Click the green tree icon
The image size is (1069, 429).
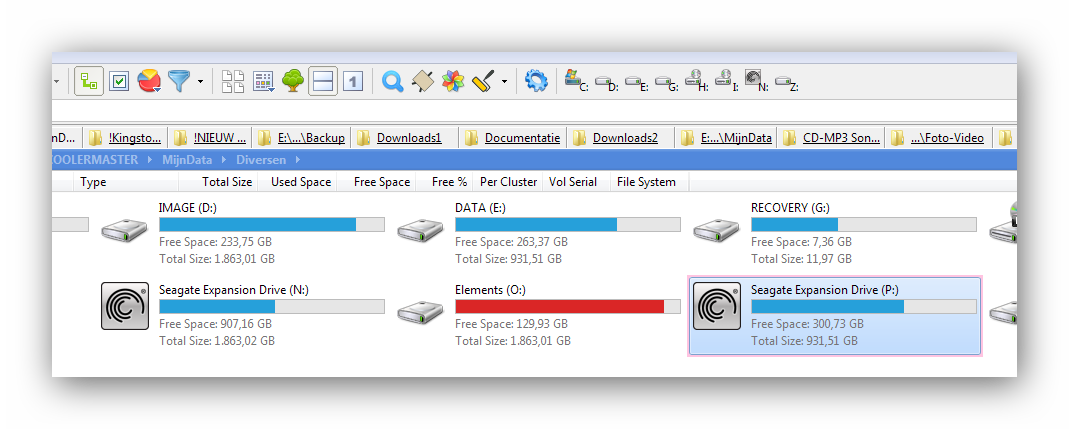(293, 81)
